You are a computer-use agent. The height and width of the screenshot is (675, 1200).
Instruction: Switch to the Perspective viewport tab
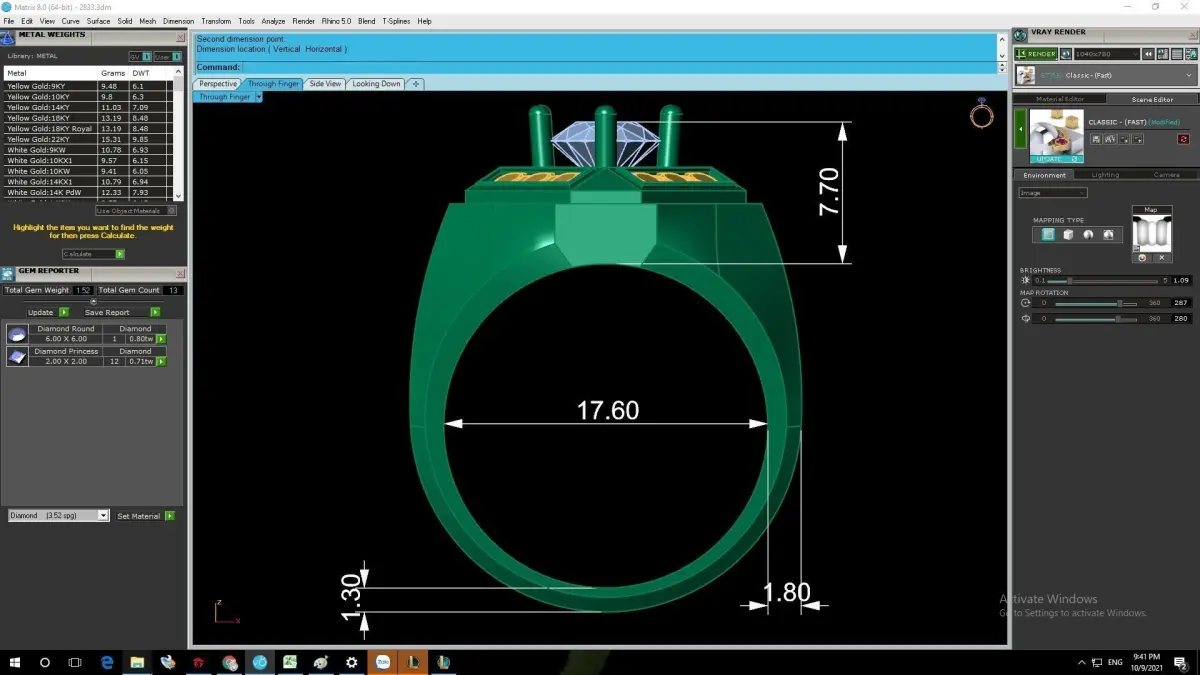click(x=218, y=84)
